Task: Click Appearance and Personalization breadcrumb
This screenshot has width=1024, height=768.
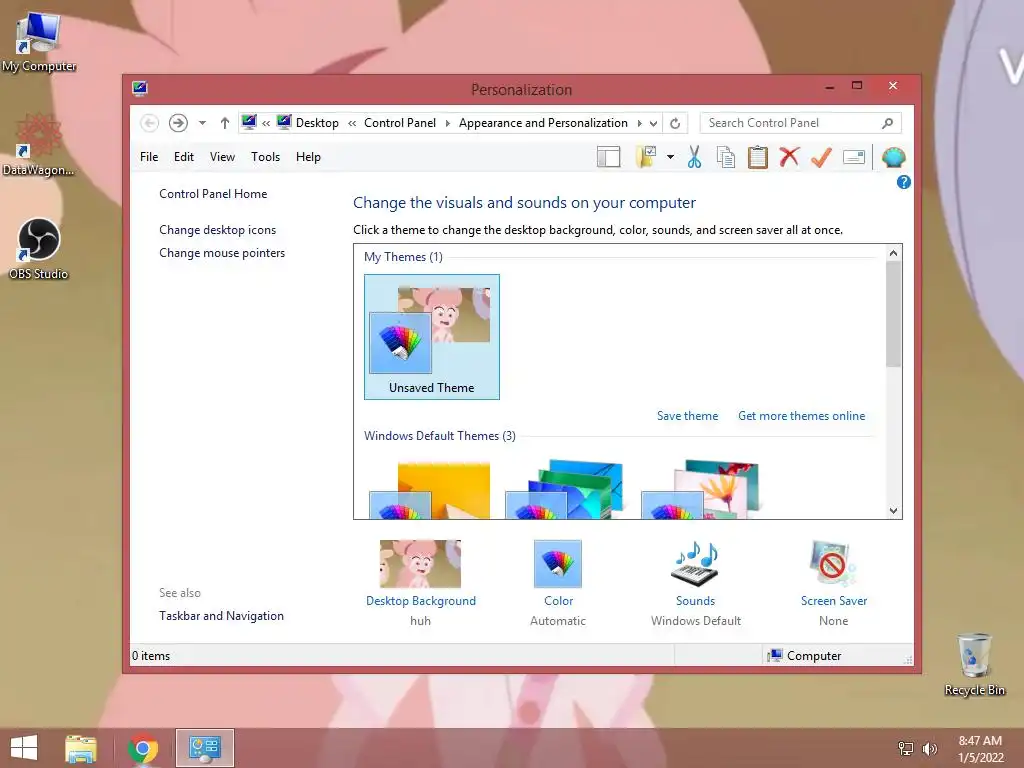Action: 543,123
